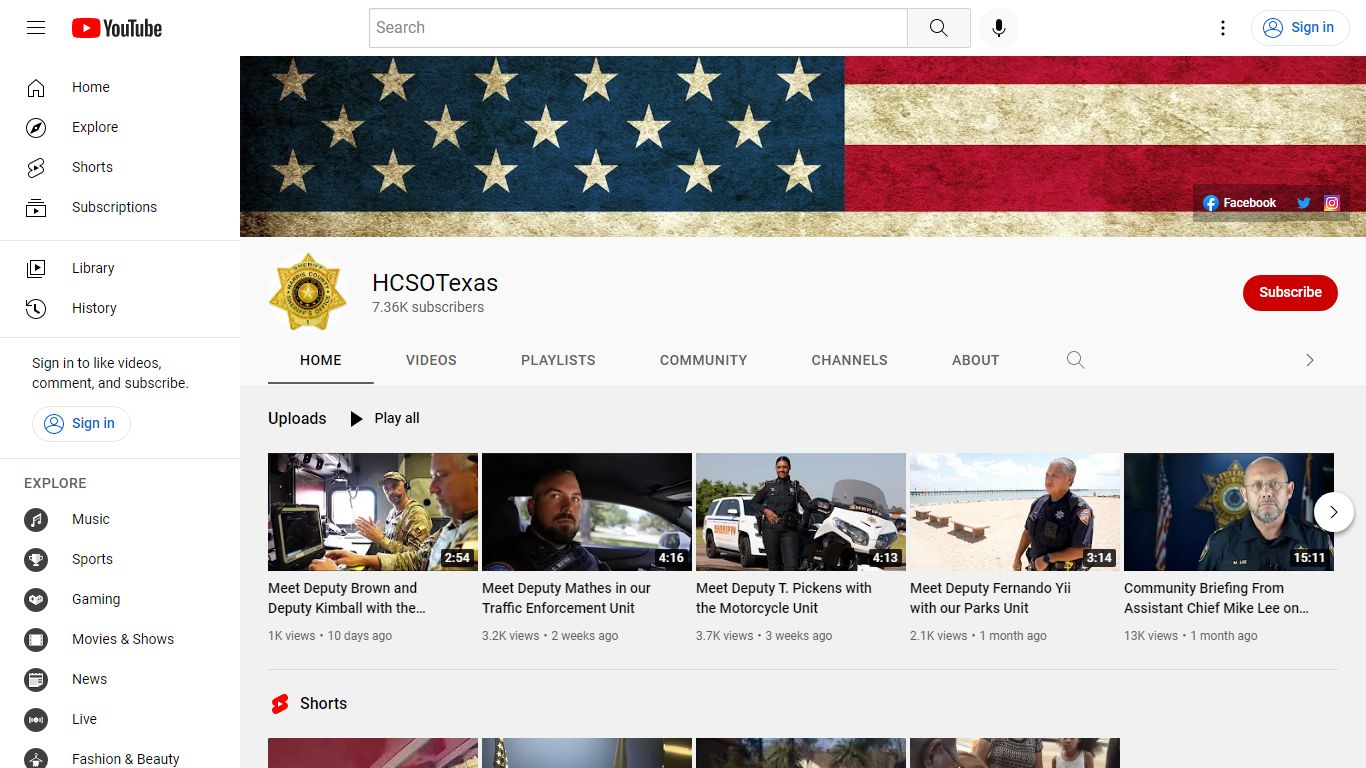Start voice search with microphone
The image size is (1366, 768).
coord(998,28)
